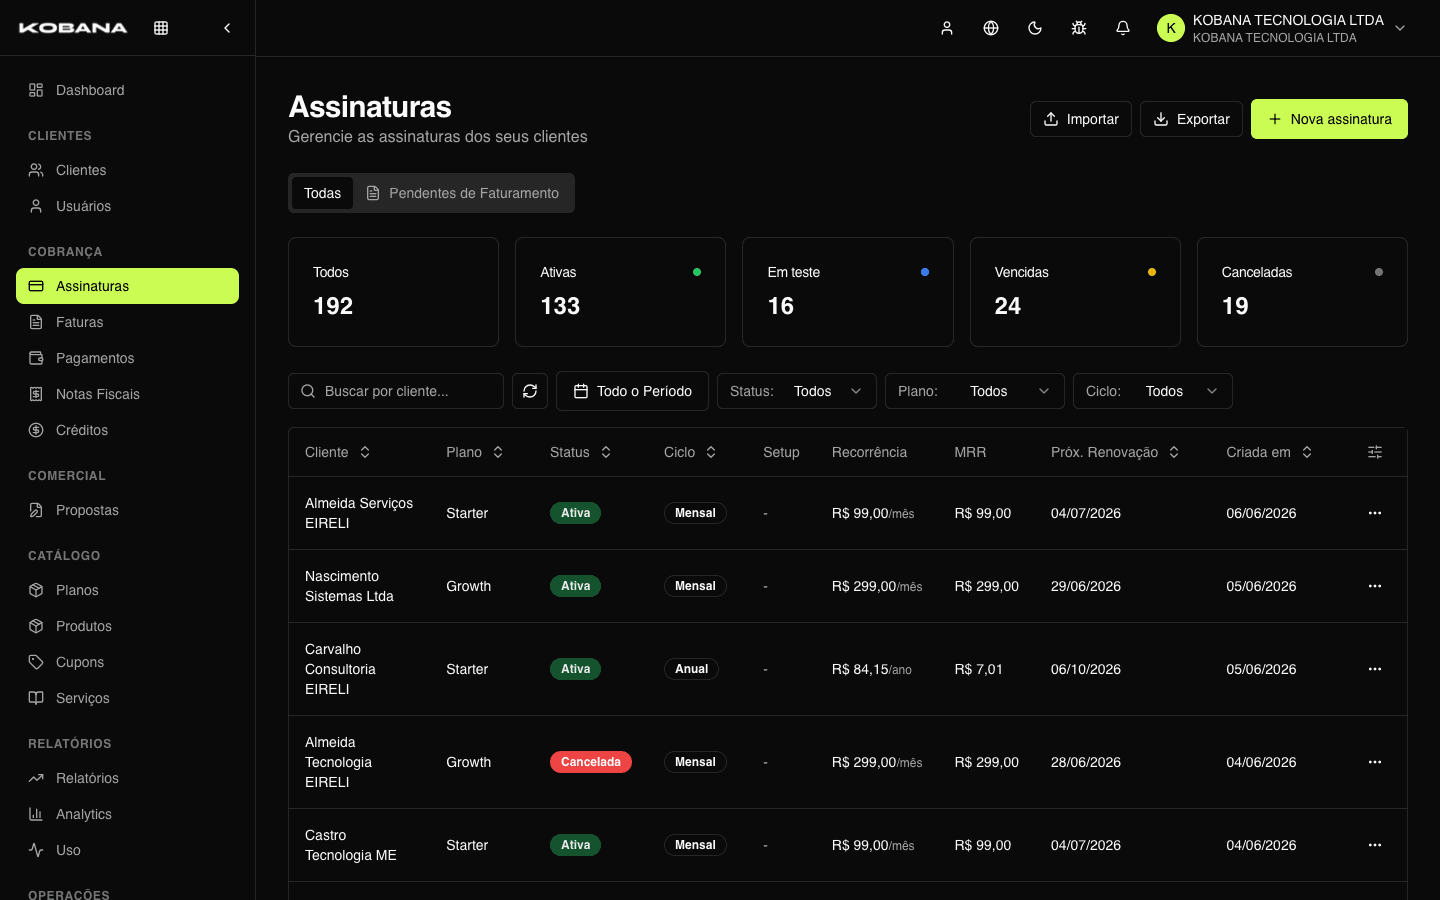Filter by the Vencidas 24 card

1075,292
